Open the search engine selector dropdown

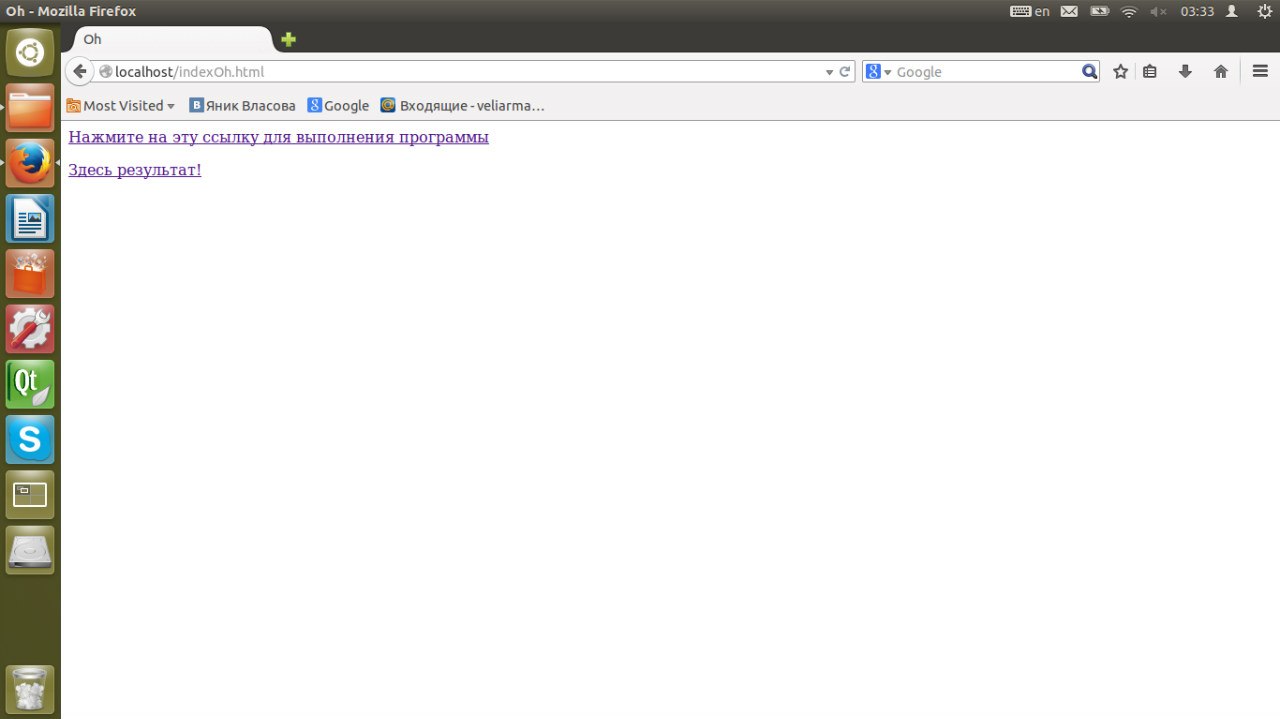click(x=878, y=72)
